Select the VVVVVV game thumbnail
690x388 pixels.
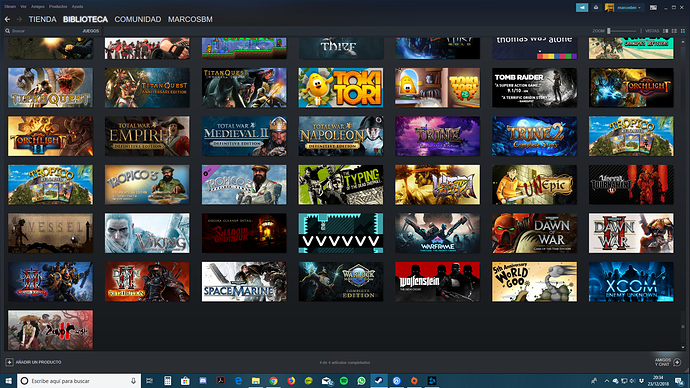tap(341, 233)
